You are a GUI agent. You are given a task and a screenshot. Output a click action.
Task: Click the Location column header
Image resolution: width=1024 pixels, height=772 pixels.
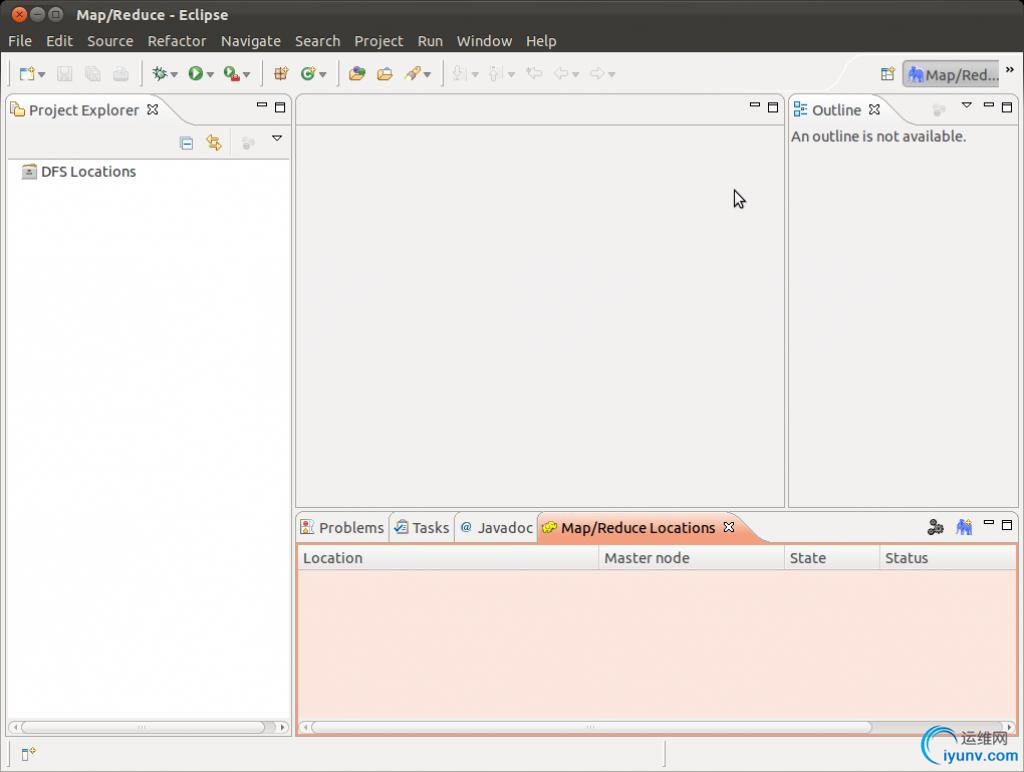448,558
